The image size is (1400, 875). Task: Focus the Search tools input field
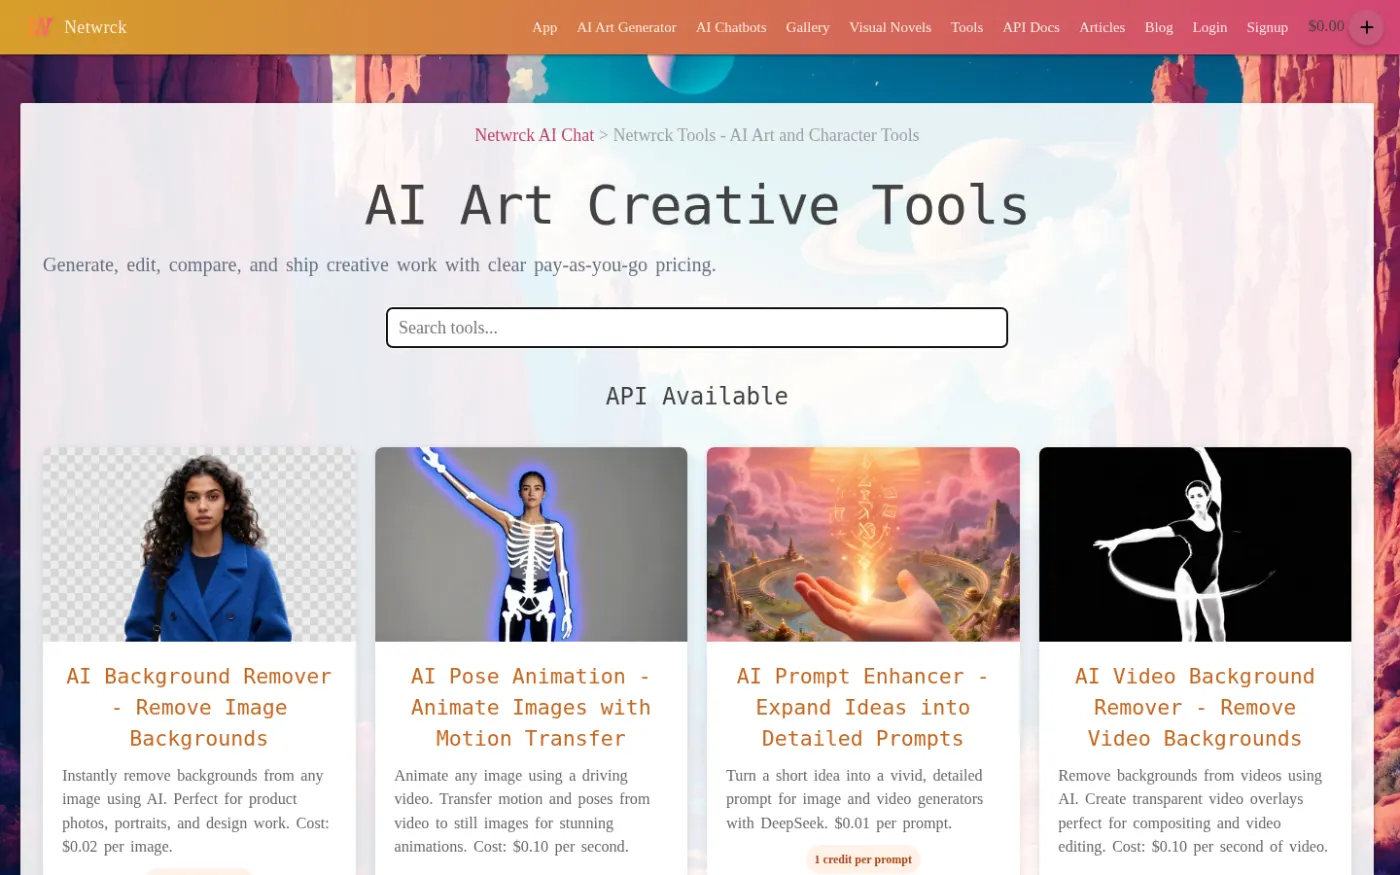(x=697, y=328)
